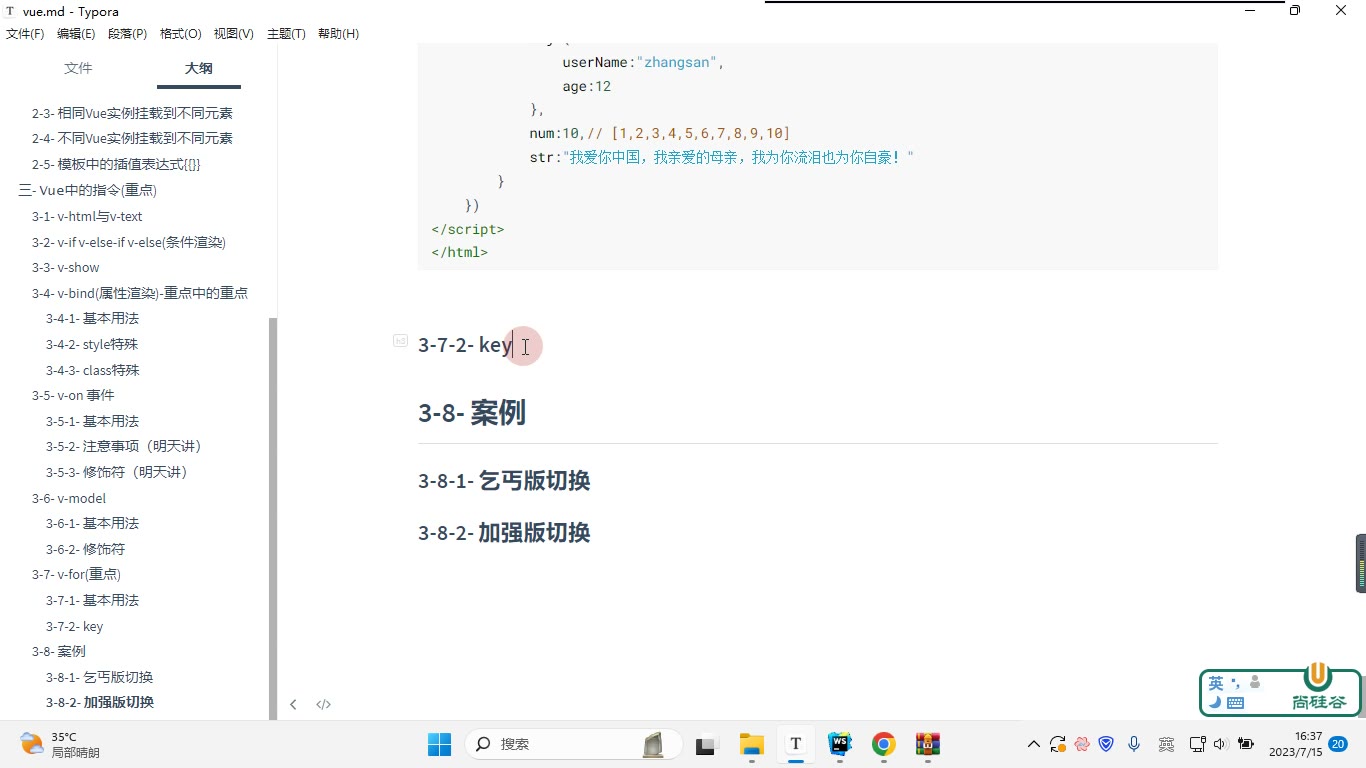The image size is (1366, 768).
Task: Click the Typora icon in the taskbar
Action: click(795, 744)
